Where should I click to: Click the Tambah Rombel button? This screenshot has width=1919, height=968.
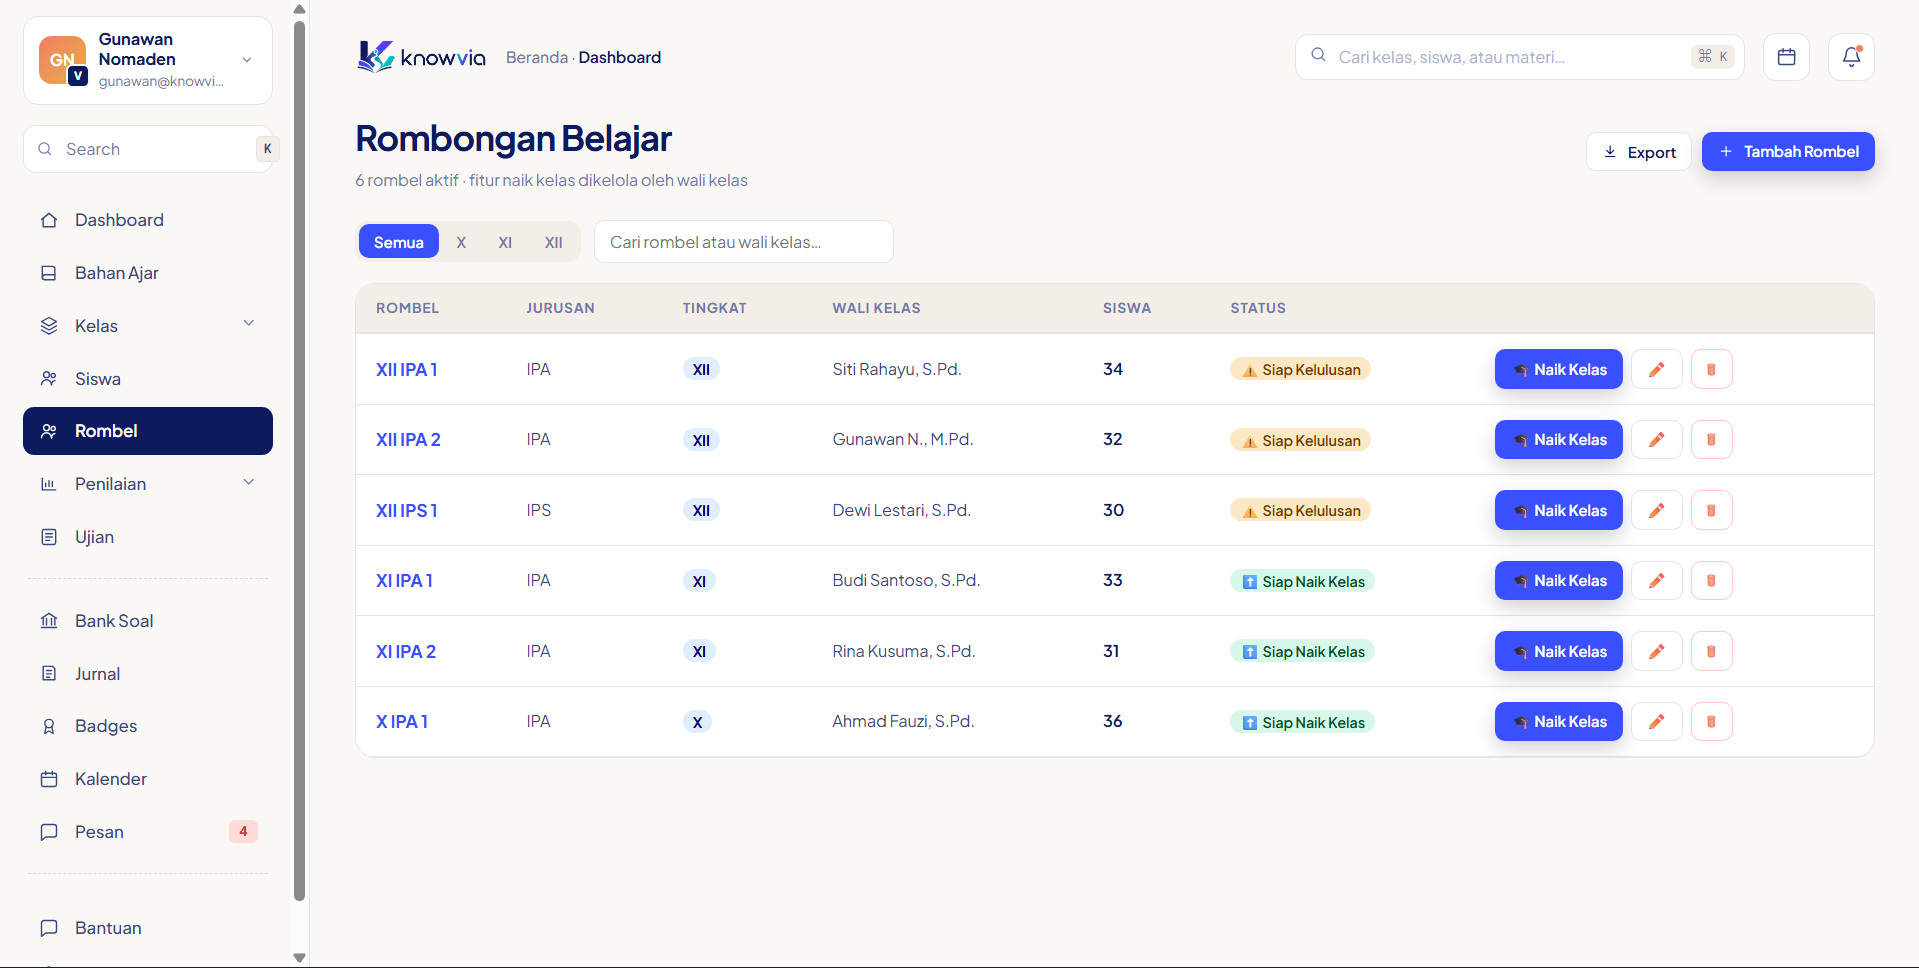(1788, 151)
